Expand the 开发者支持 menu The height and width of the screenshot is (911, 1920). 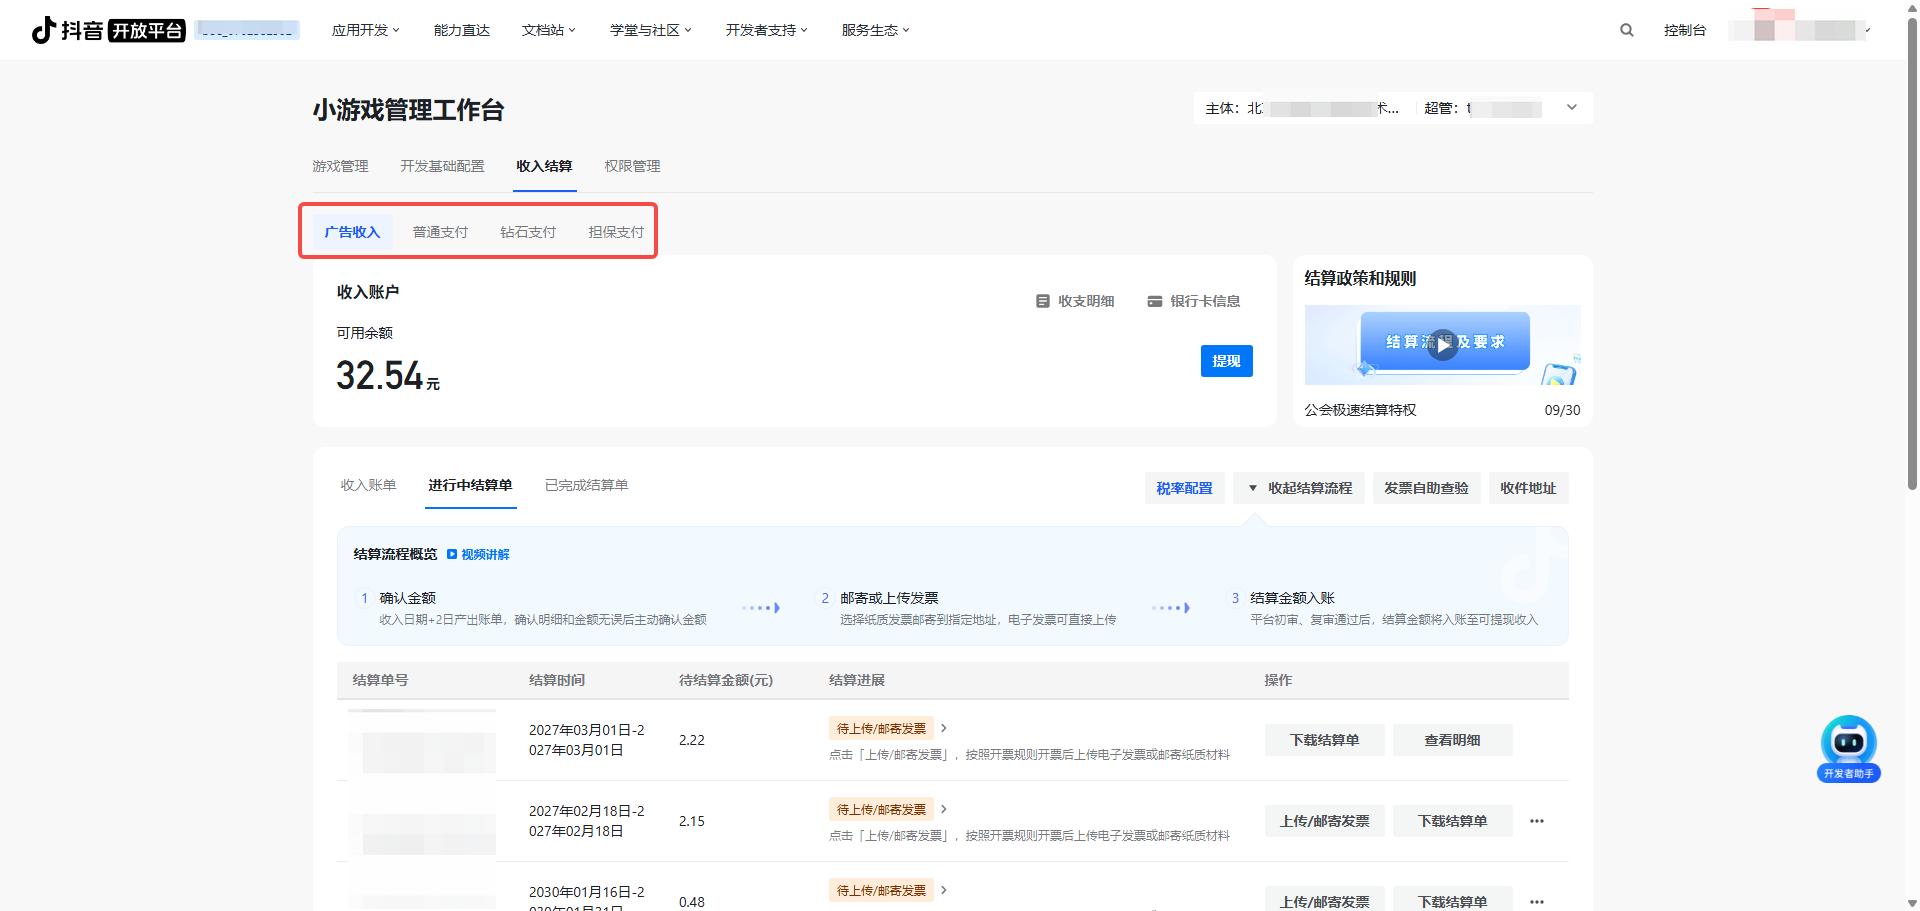tap(766, 30)
